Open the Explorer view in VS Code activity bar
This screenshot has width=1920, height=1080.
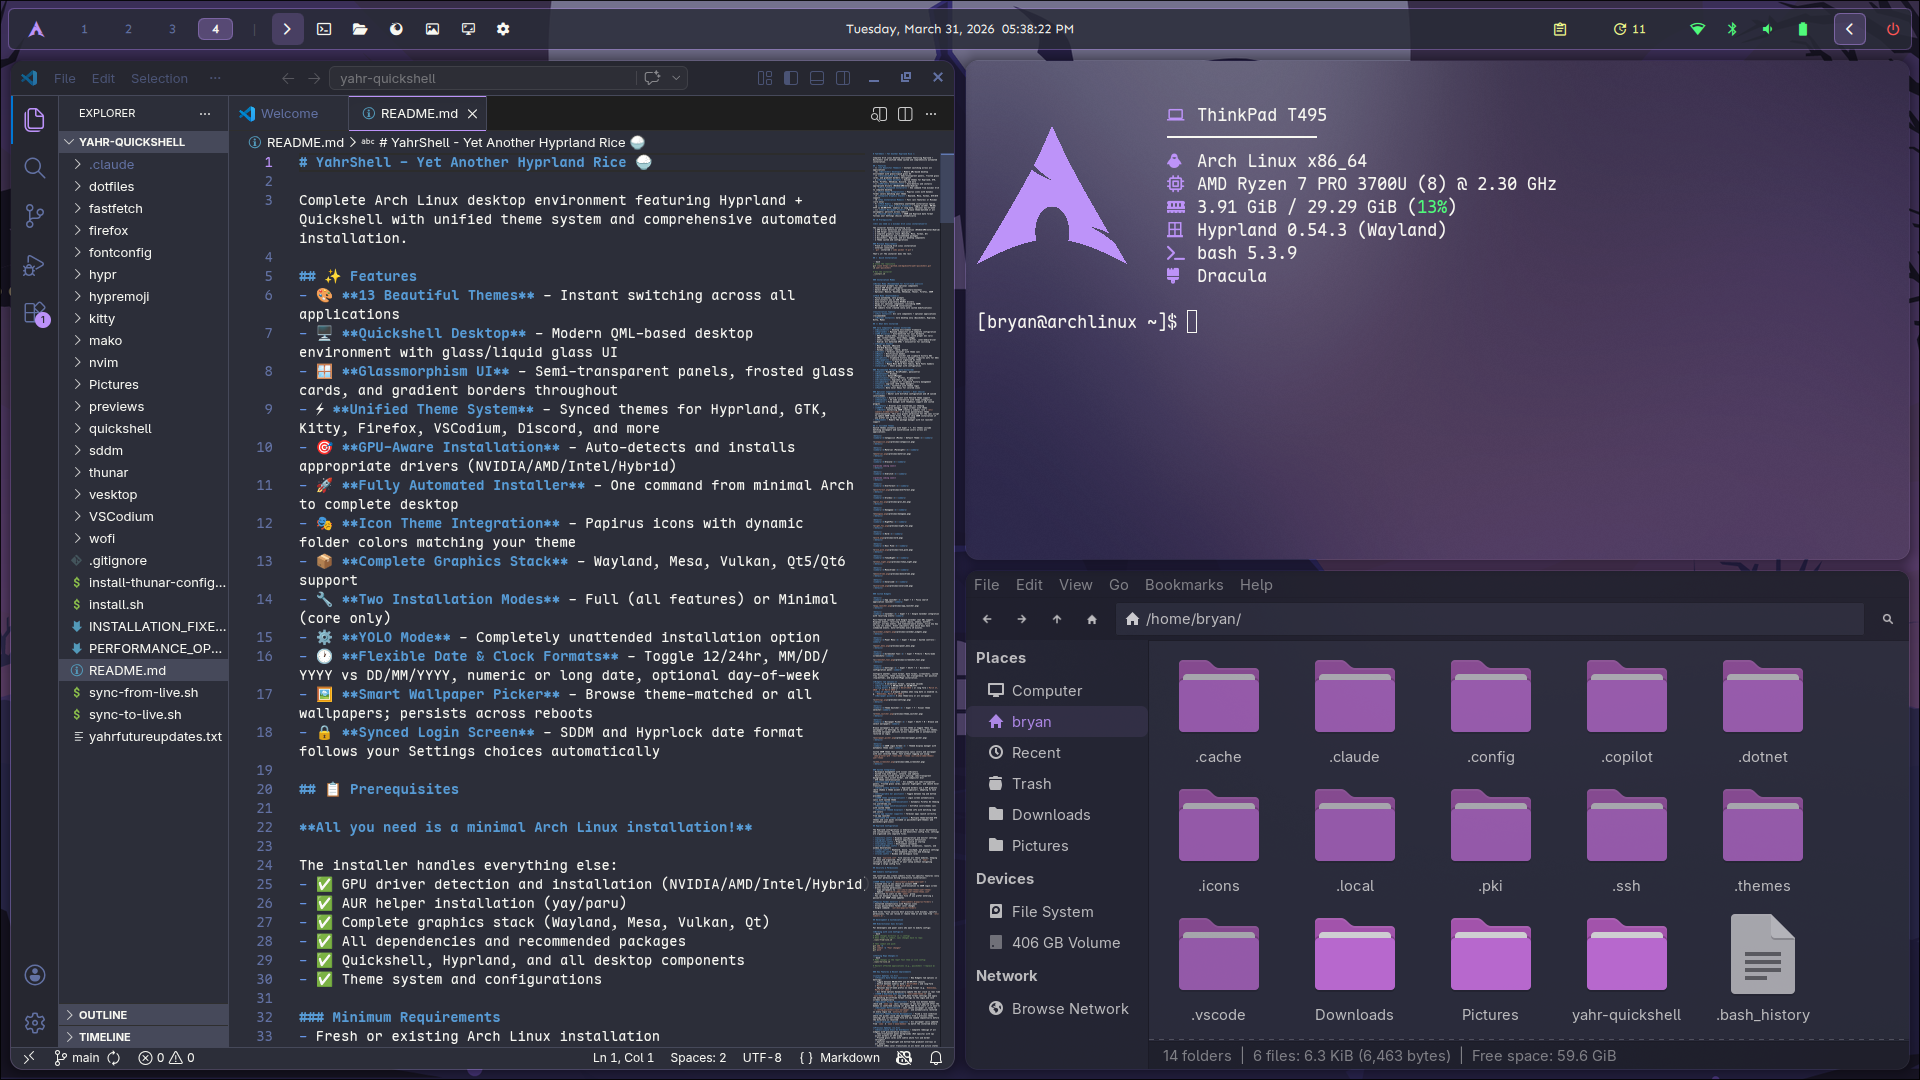click(x=35, y=120)
